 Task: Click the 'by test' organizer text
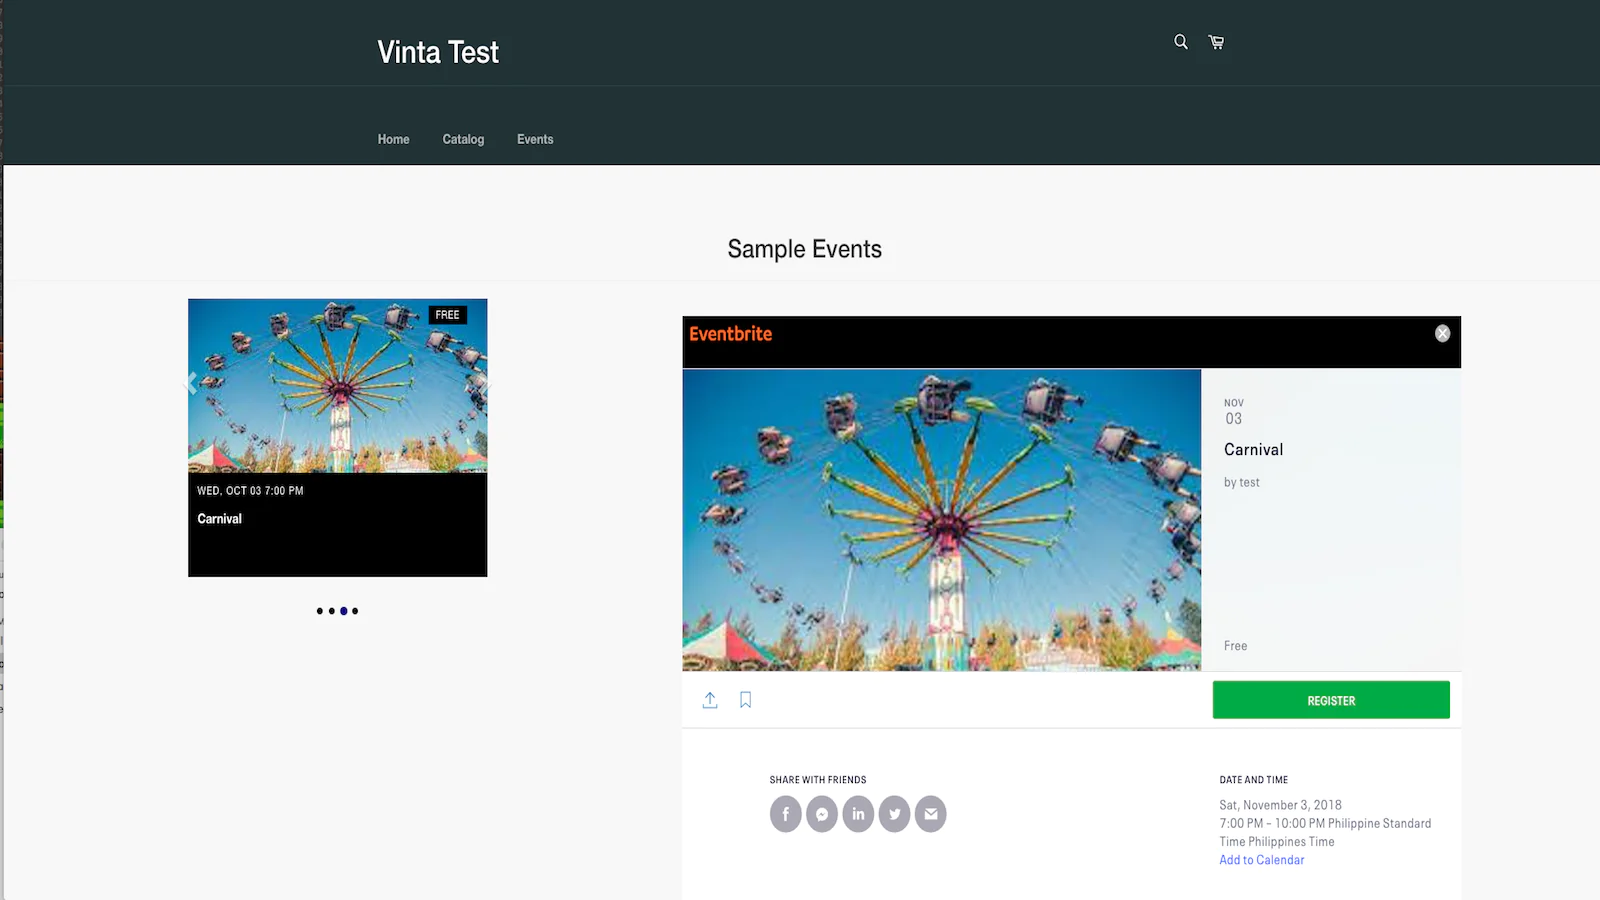[1242, 482]
